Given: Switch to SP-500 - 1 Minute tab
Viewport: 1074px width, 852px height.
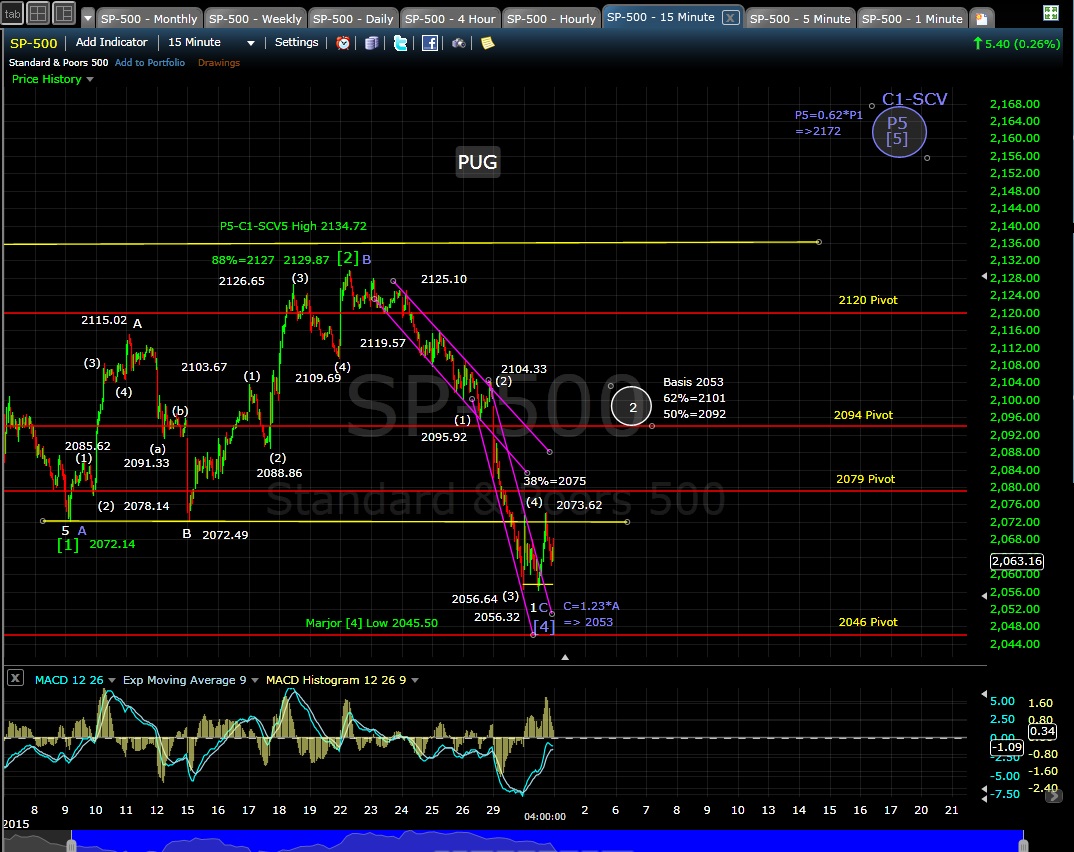Looking at the screenshot, I should (912, 18).
